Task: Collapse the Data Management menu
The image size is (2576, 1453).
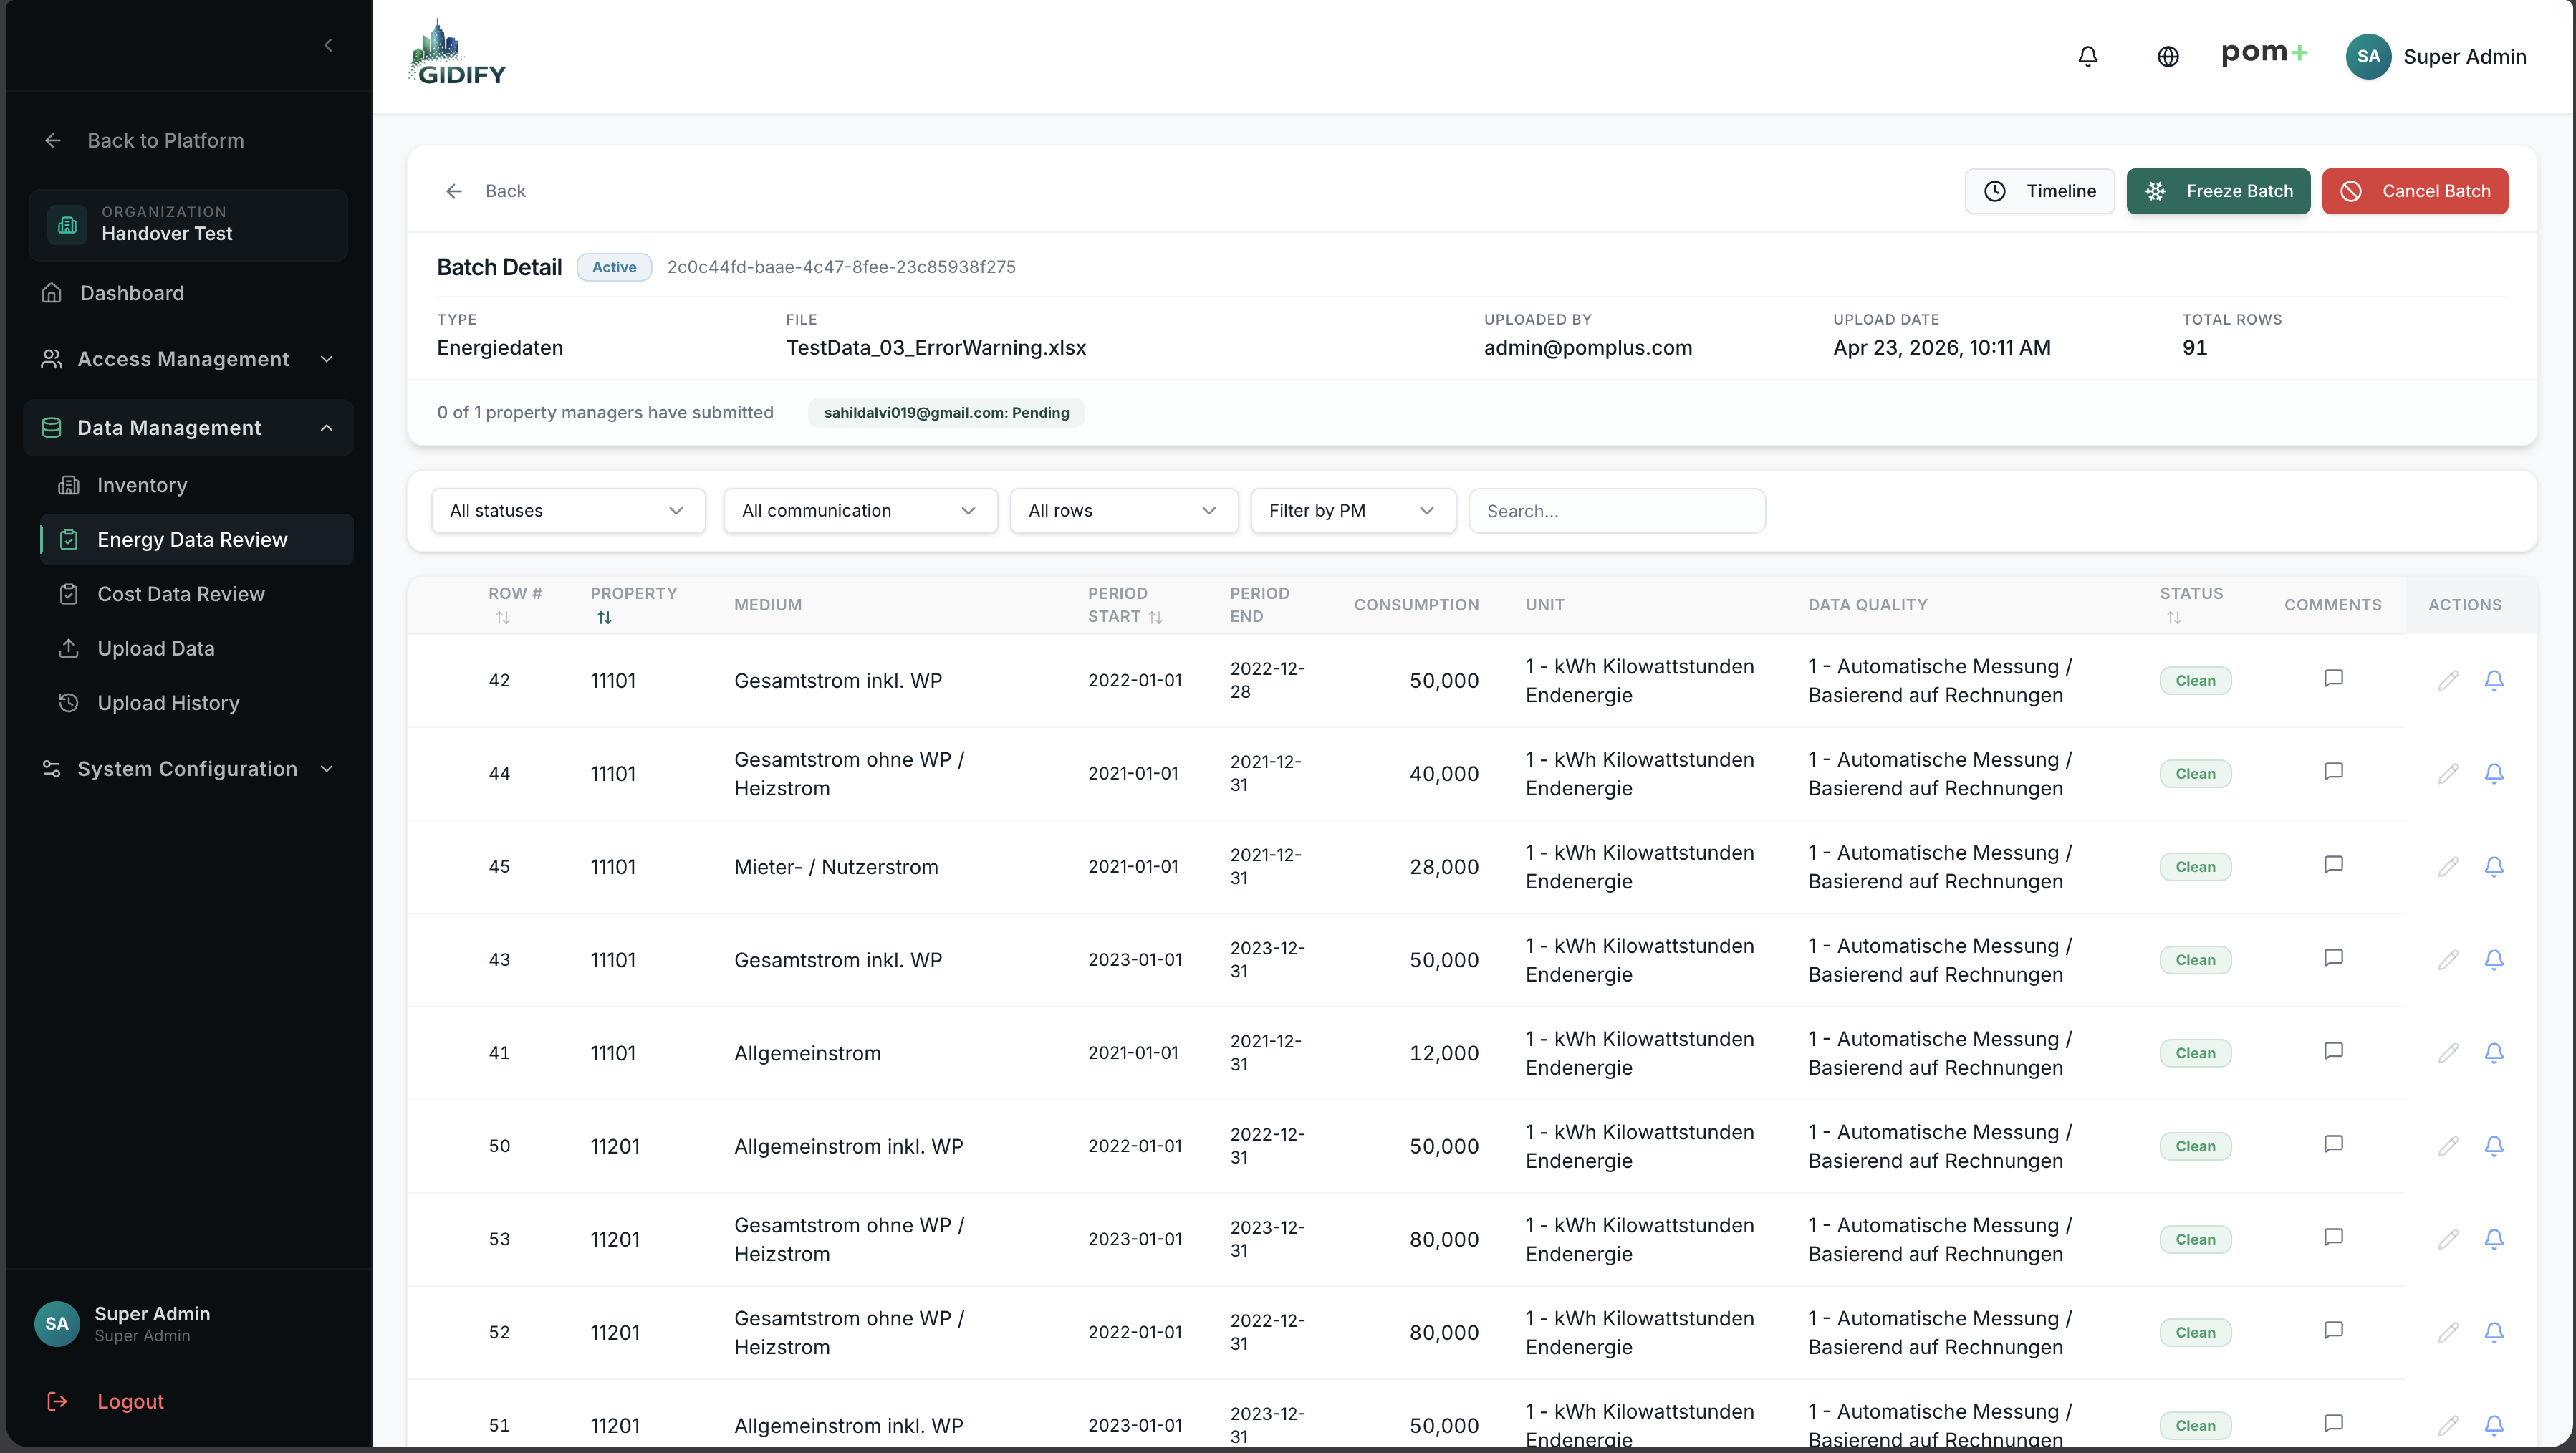Action: [188, 428]
